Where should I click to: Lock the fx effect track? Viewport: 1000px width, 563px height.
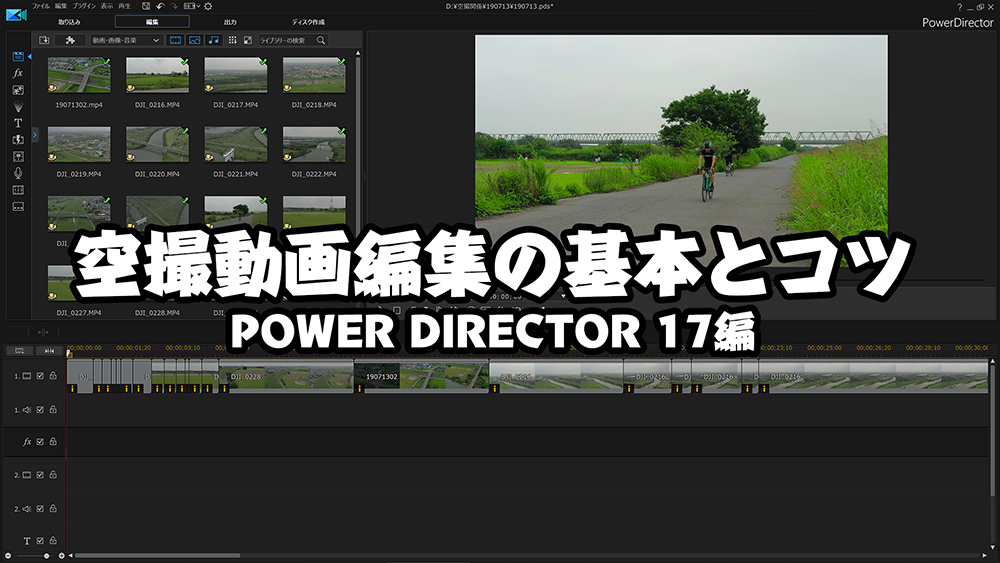click(x=53, y=441)
